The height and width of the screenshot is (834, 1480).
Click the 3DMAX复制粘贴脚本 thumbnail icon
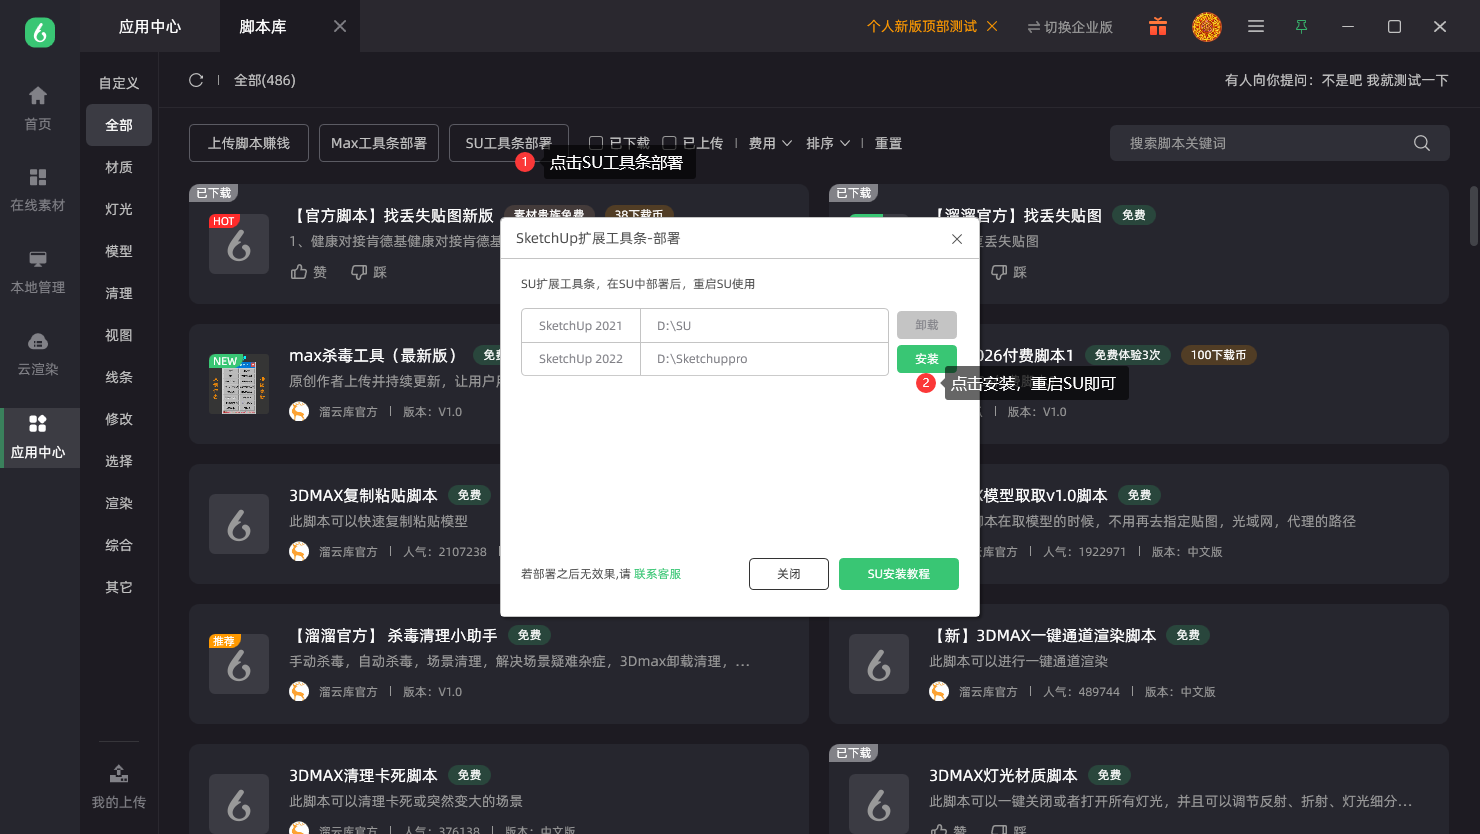click(x=239, y=524)
